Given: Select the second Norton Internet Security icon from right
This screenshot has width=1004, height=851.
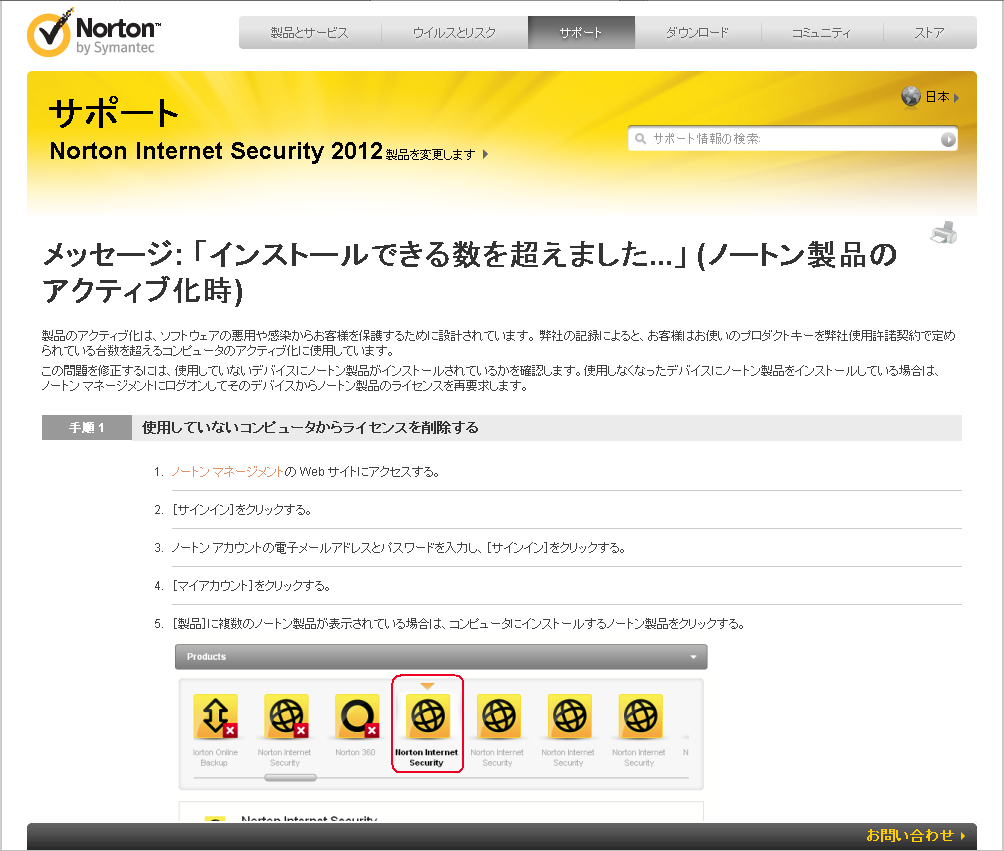Looking at the screenshot, I should click(x=569, y=715).
